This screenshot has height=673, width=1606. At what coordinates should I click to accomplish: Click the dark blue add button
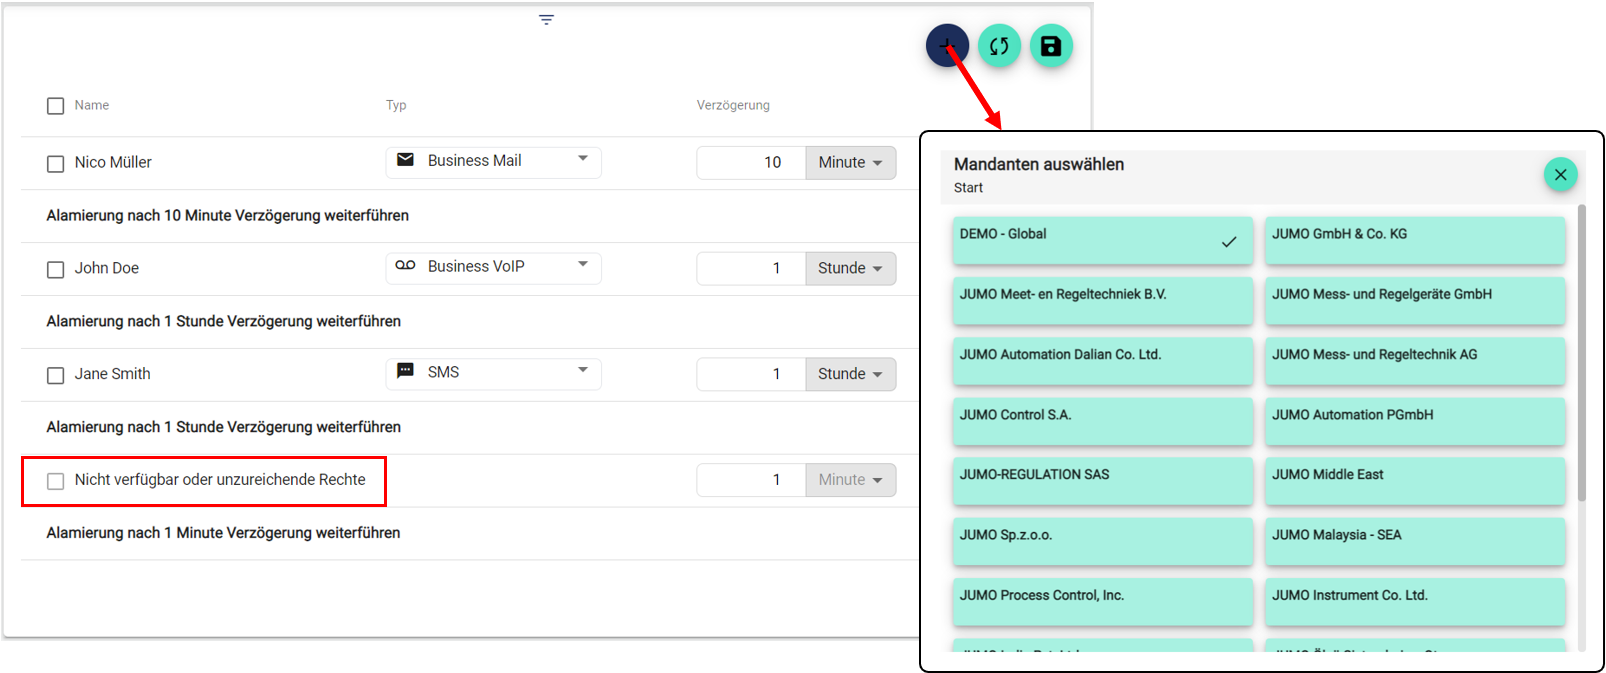tap(945, 45)
